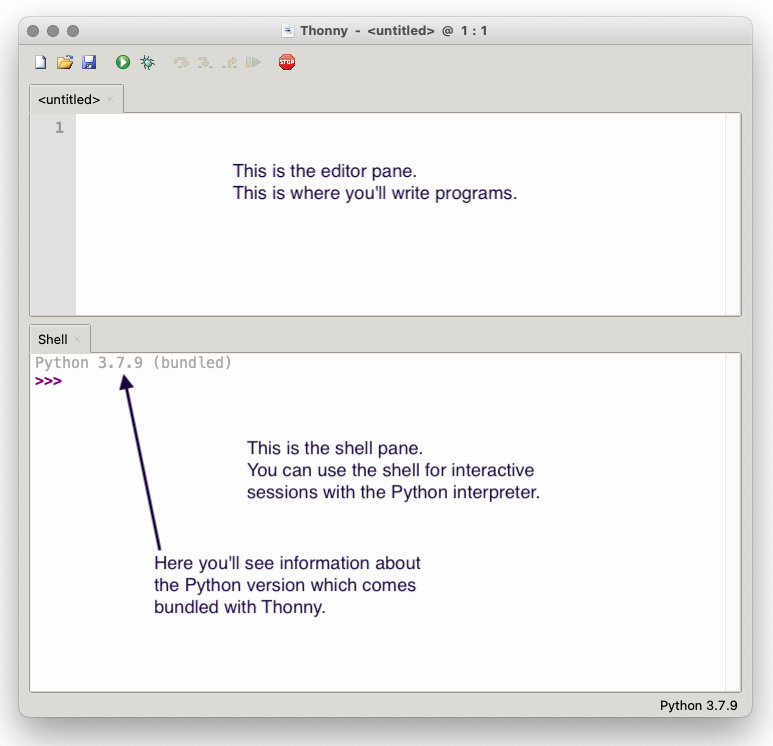Click the Resume debugger icon
The image size is (773, 746).
(253, 62)
